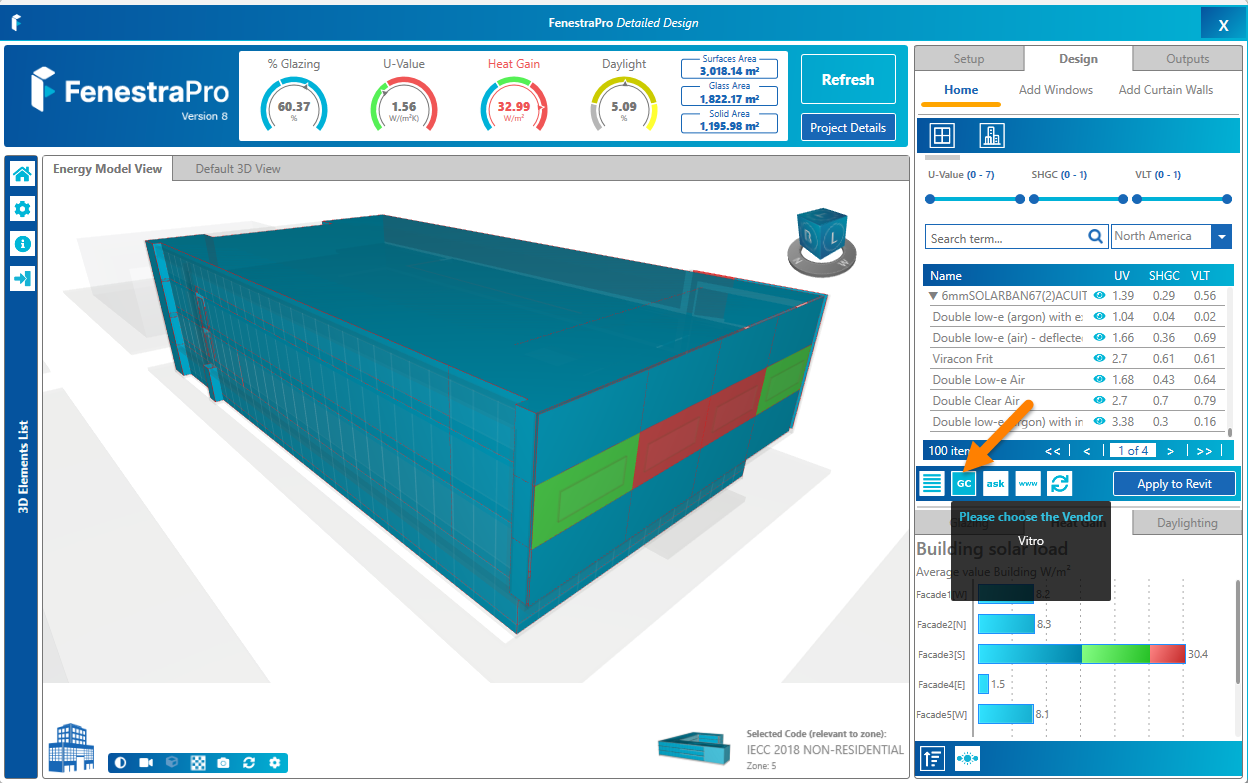This screenshot has height=783, width=1248.
Task: Toggle eye for Double Clear Air row
Action: click(1100, 400)
